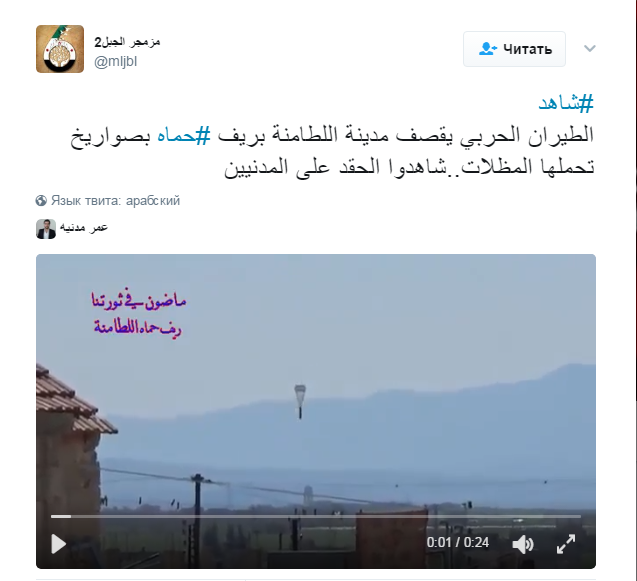Click the Читать follow button
The image size is (637, 581).
[514, 49]
